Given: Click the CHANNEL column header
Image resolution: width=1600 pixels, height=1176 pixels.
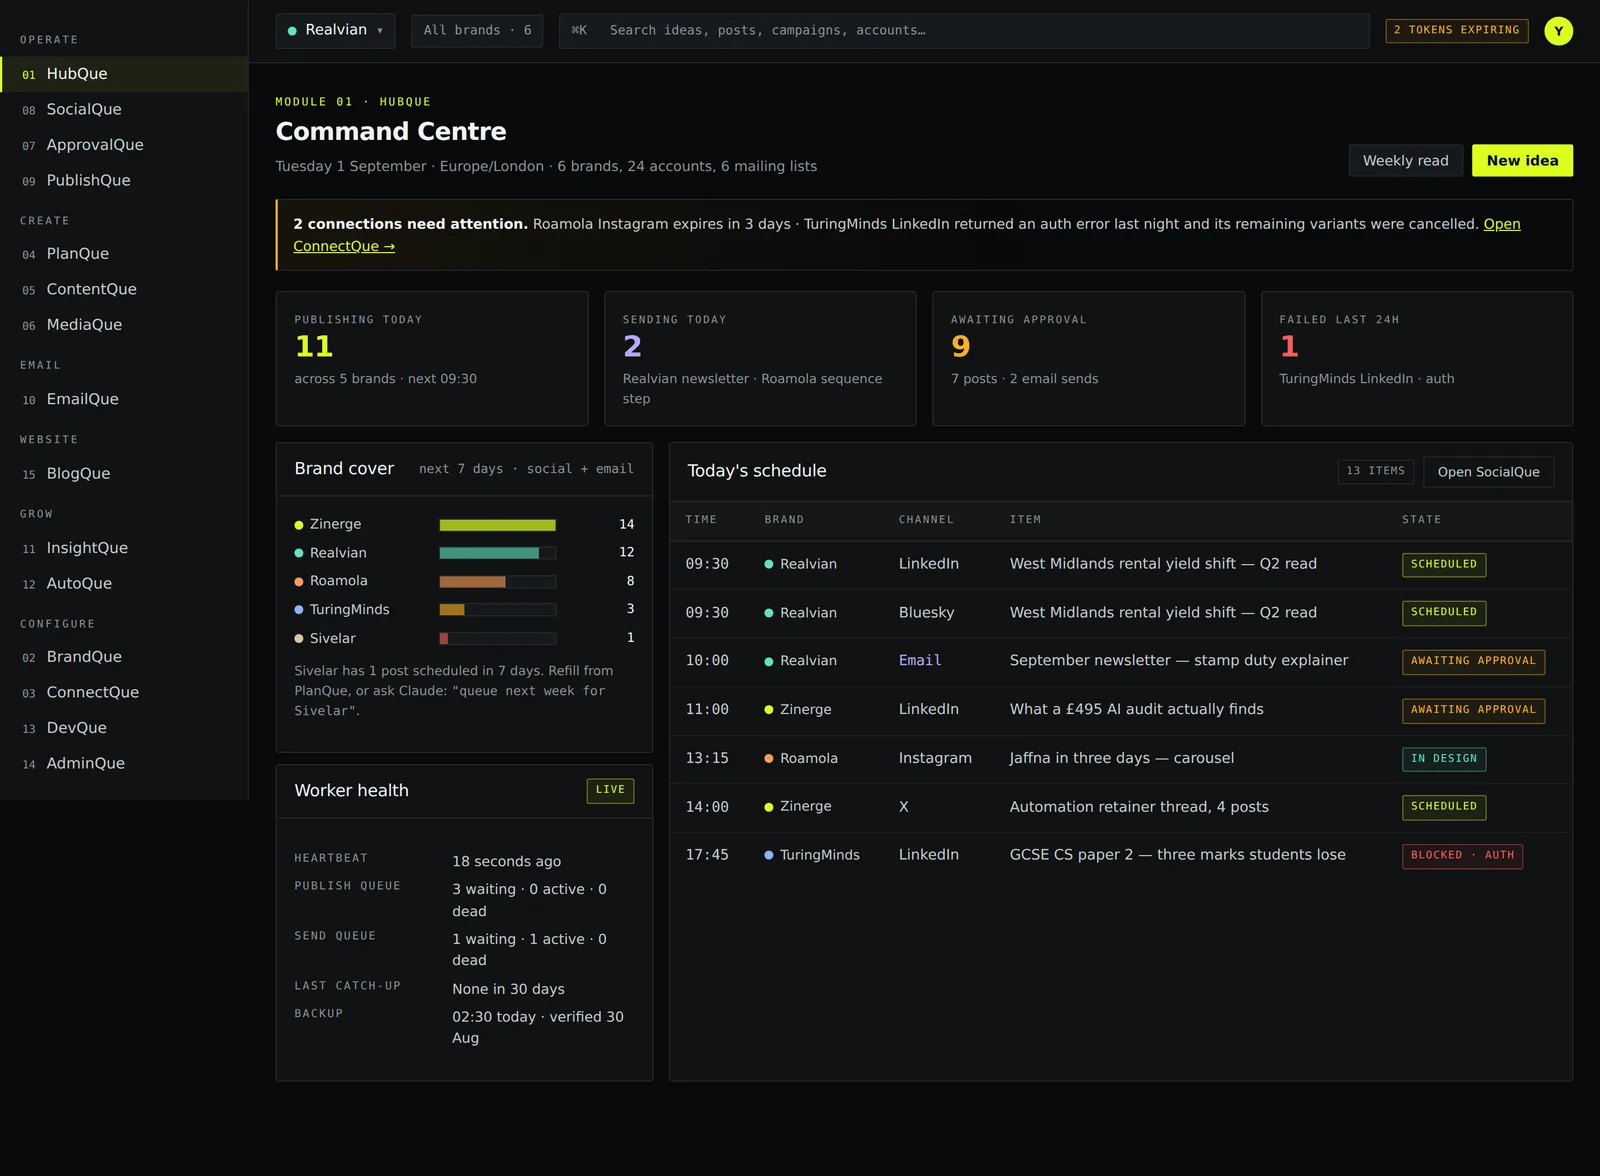Looking at the screenshot, I should click(926, 521).
